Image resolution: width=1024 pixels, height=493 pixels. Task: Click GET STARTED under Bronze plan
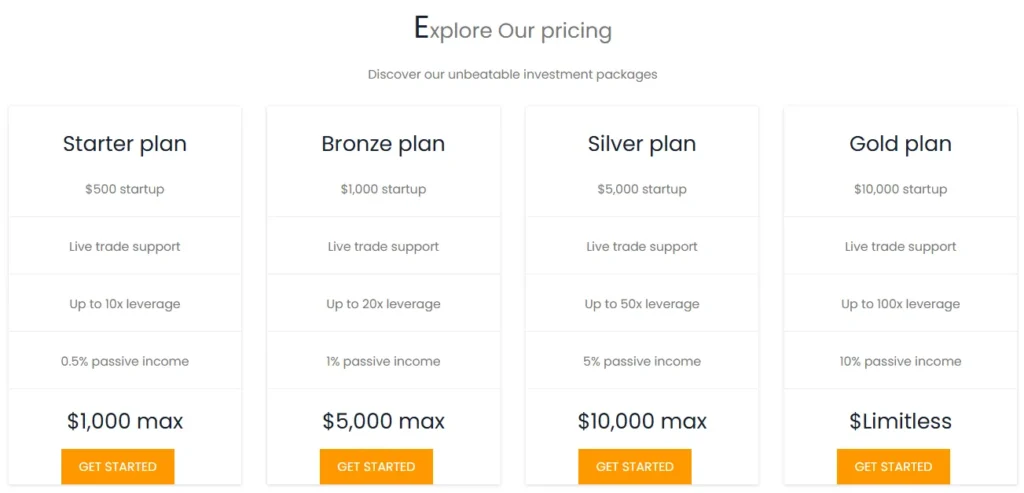[x=376, y=466]
